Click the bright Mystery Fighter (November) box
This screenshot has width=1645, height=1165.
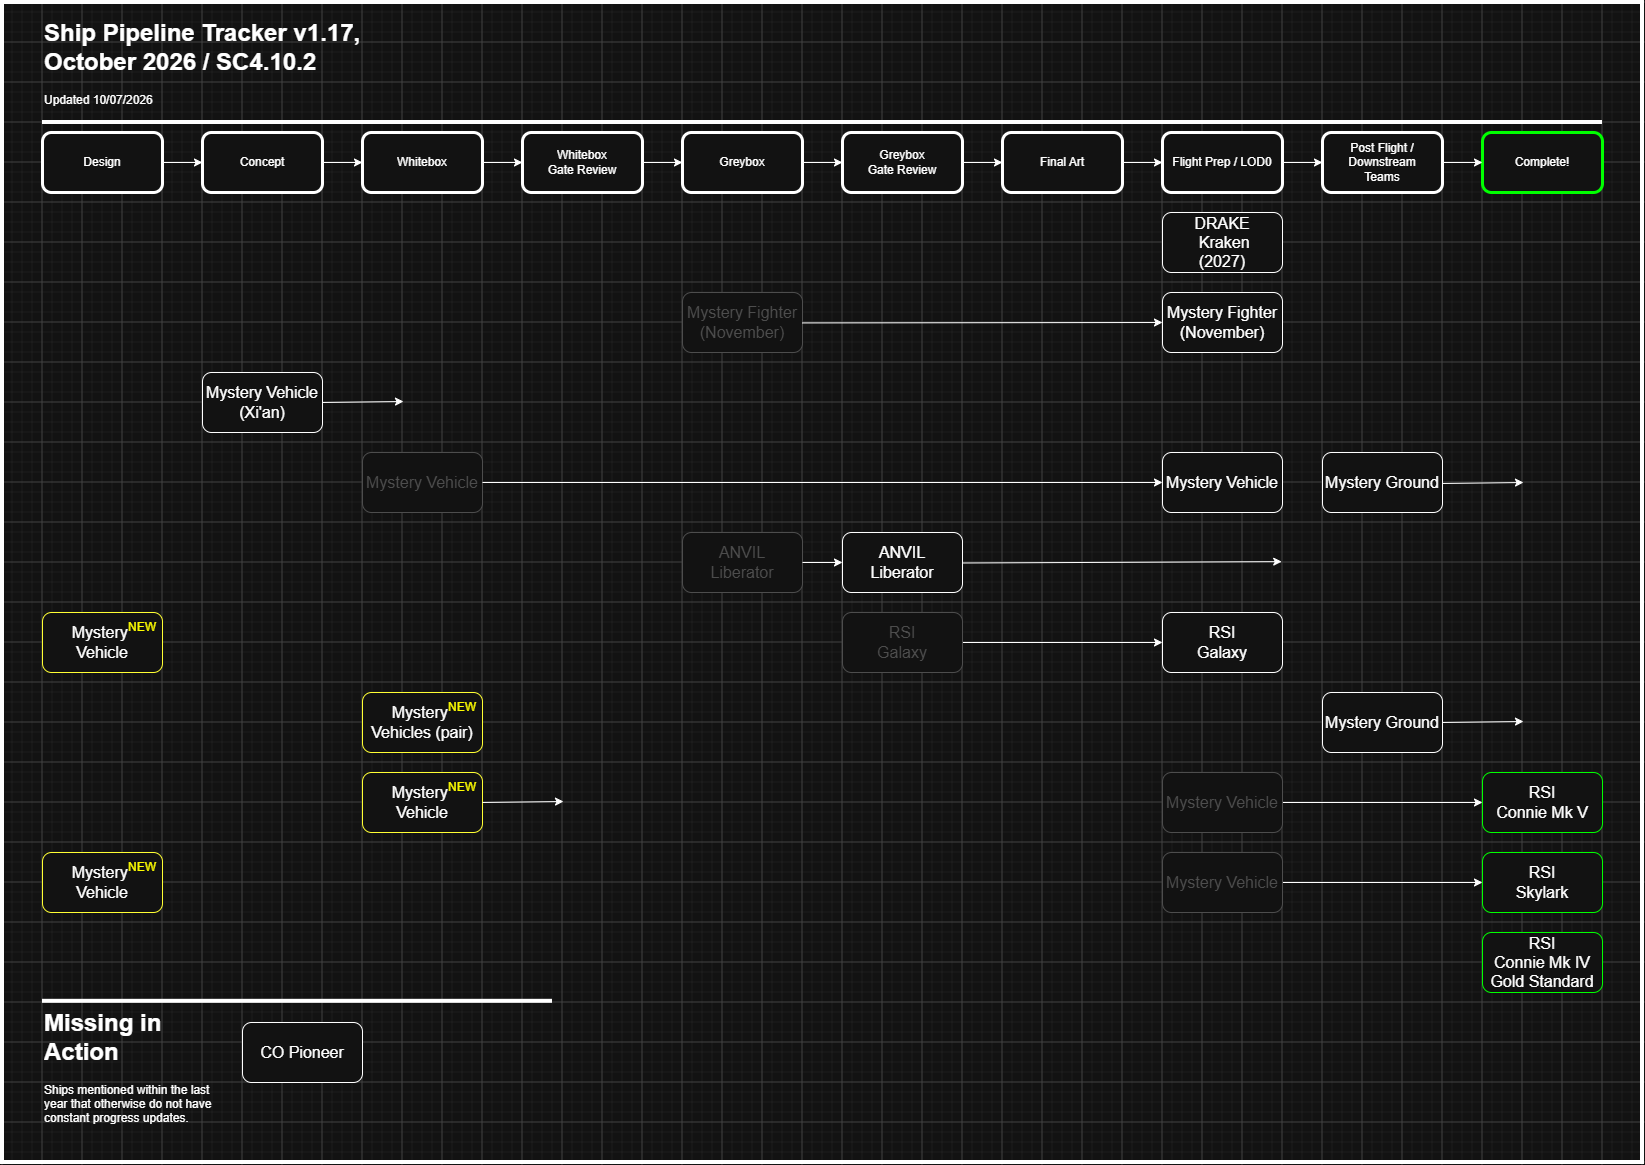click(x=1222, y=322)
